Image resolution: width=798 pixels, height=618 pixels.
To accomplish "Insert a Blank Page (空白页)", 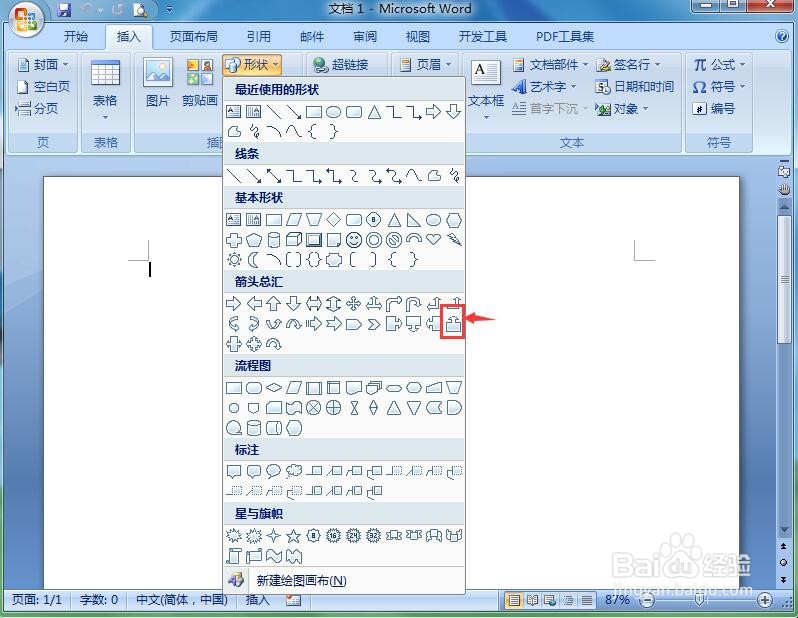I will 43,87.
